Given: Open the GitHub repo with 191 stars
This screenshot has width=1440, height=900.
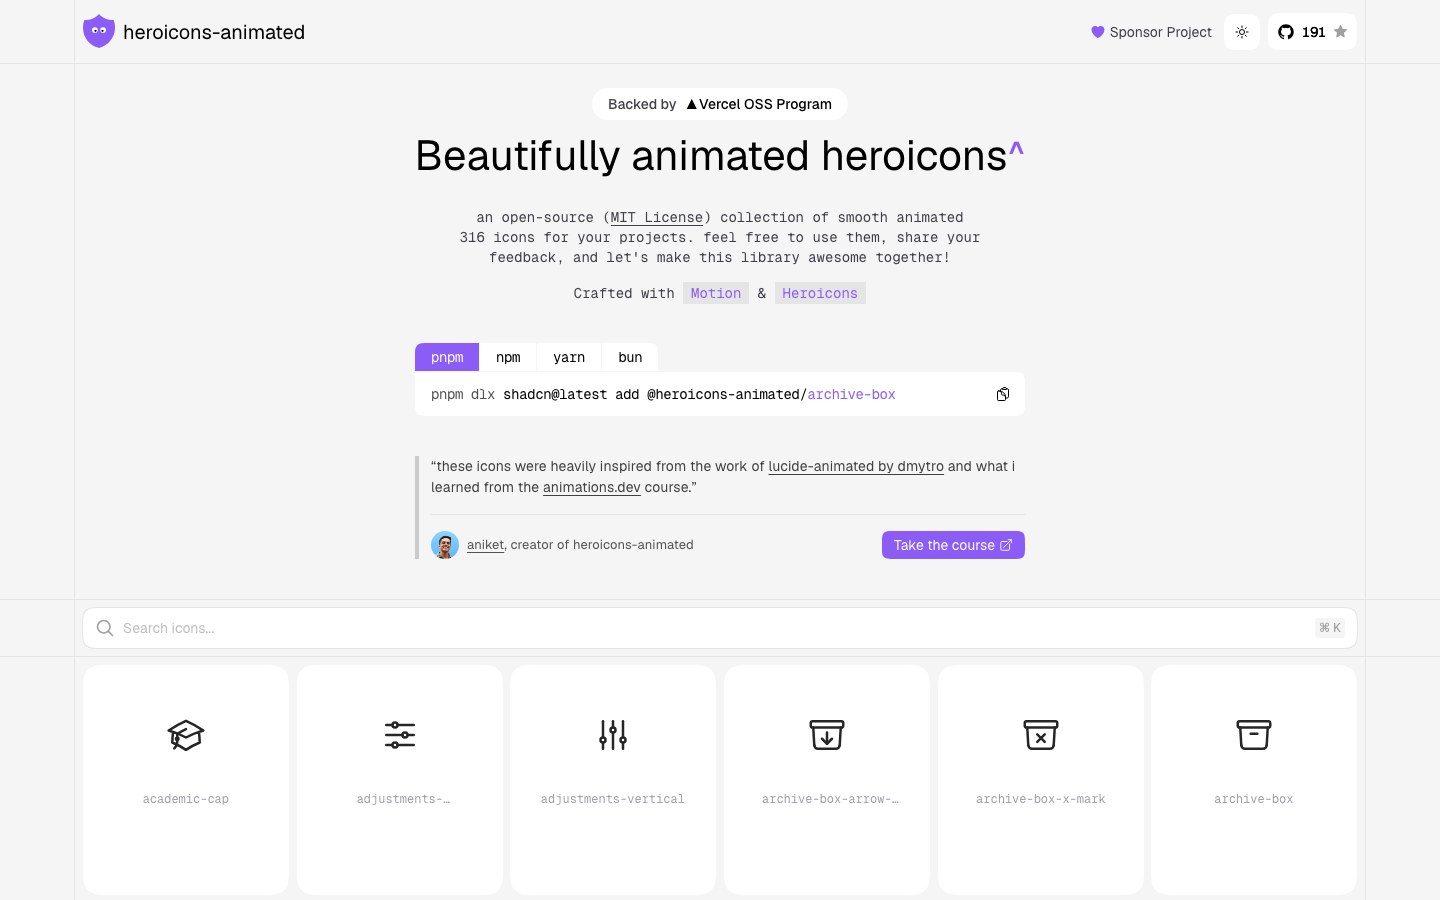Looking at the screenshot, I should [x=1312, y=32].
